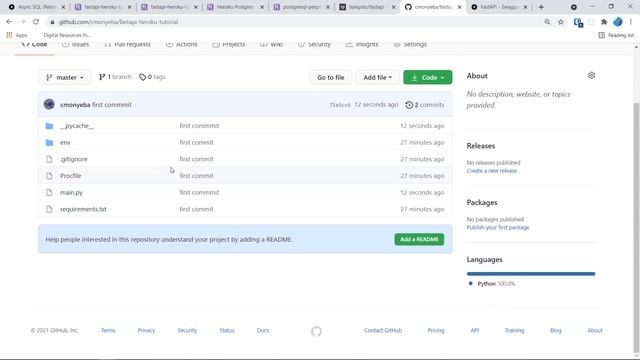Switch to the Issues tab

pos(76,44)
